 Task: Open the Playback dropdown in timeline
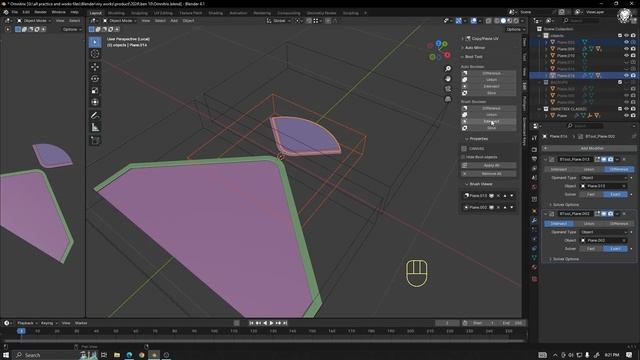tap(27, 323)
